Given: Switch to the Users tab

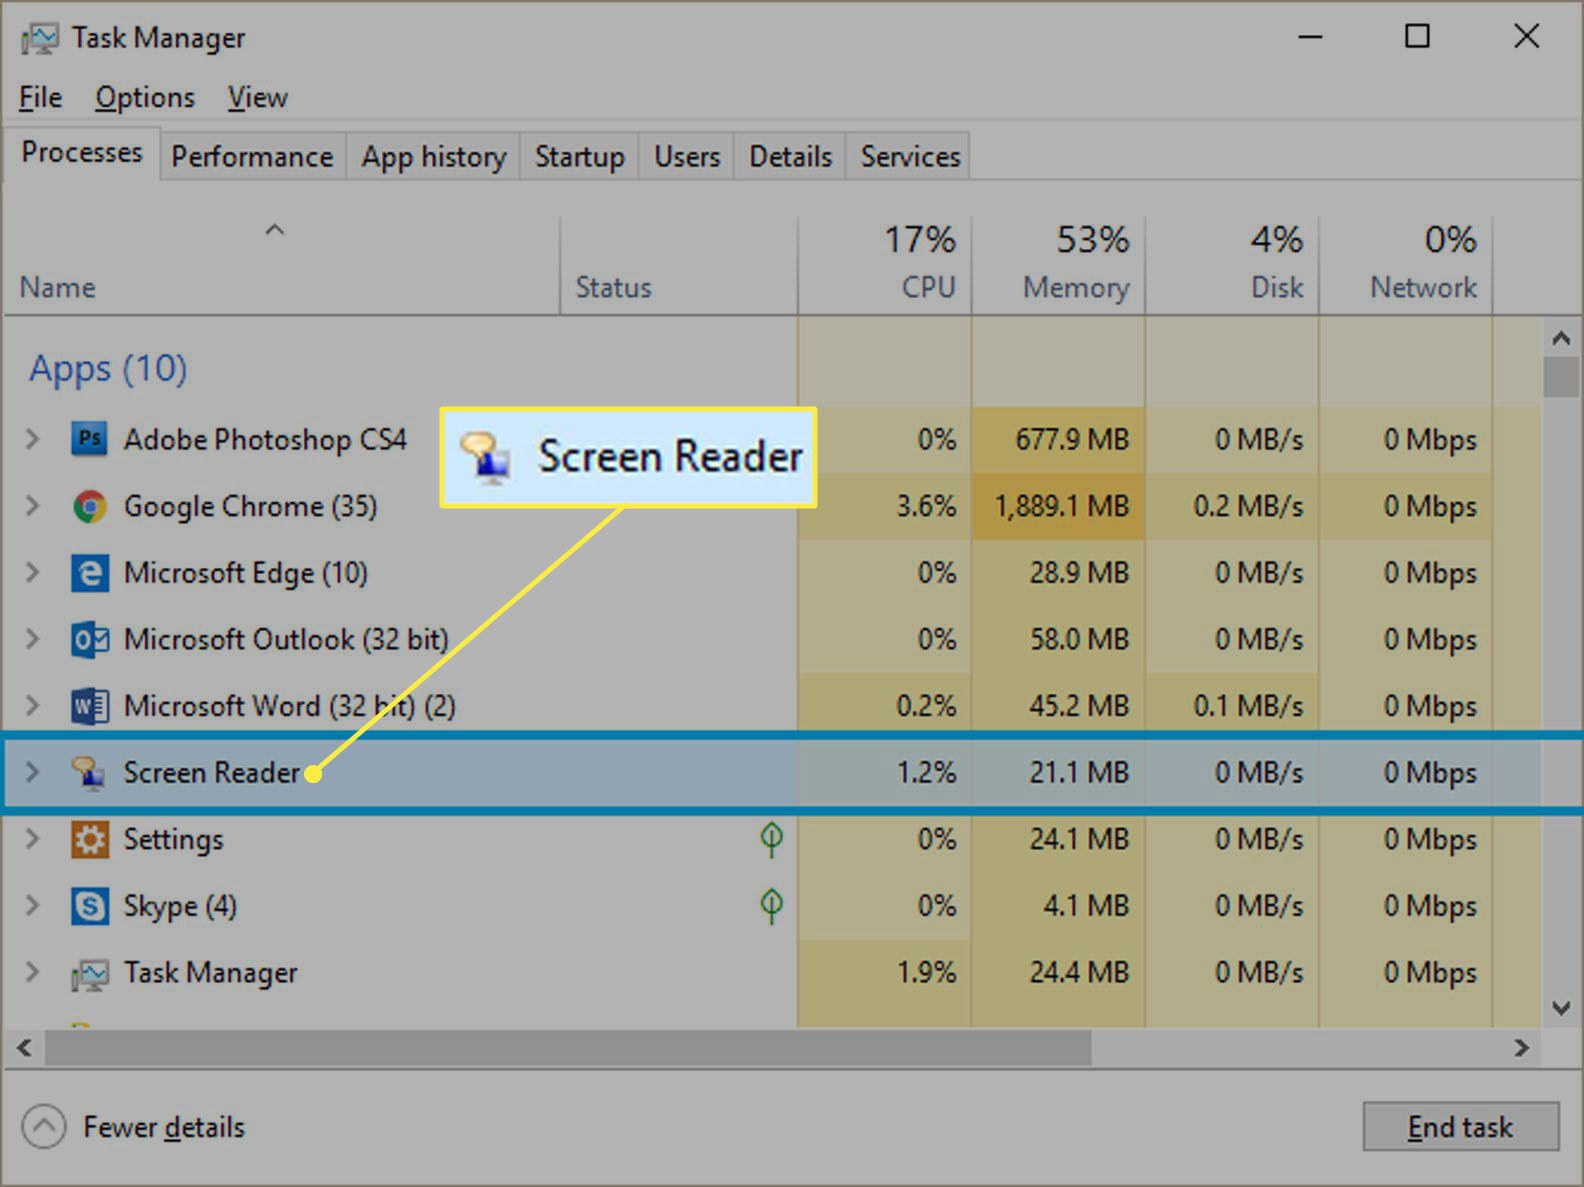Looking at the screenshot, I should pos(687,157).
